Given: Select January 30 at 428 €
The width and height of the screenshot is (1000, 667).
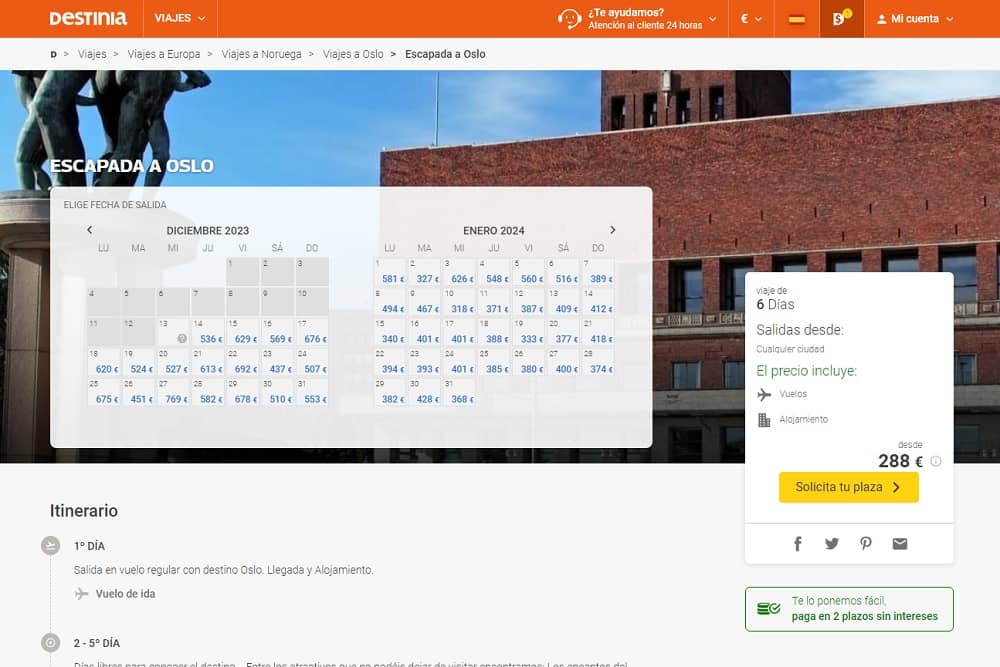Looking at the screenshot, I should (424, 392).
